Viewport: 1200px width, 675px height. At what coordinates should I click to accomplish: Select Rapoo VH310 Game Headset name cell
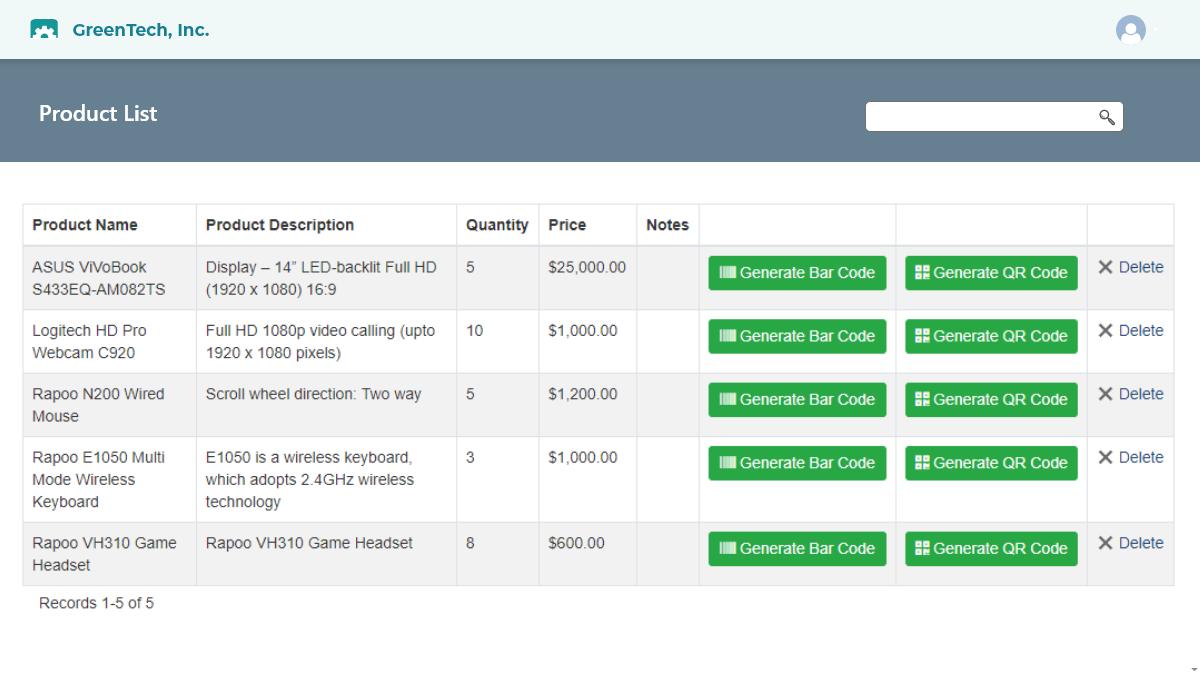(110, 554)
